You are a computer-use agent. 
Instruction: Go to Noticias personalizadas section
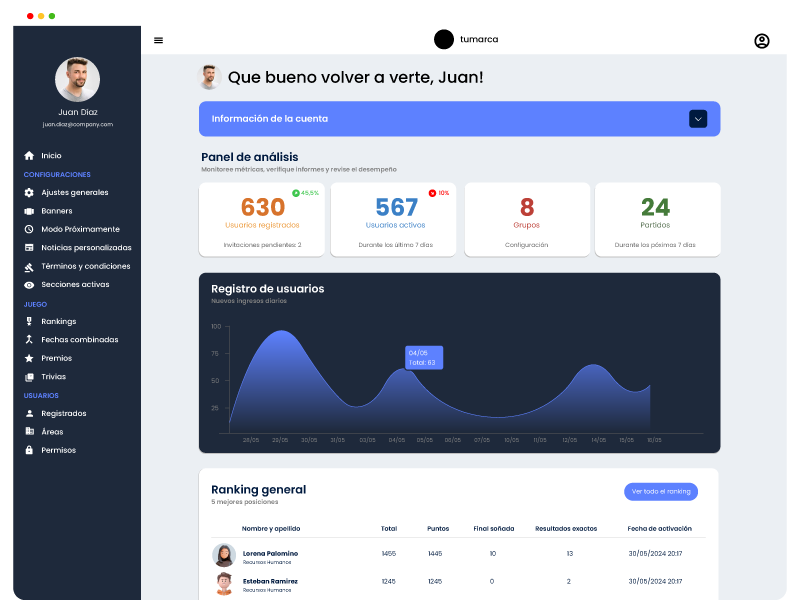86,248
